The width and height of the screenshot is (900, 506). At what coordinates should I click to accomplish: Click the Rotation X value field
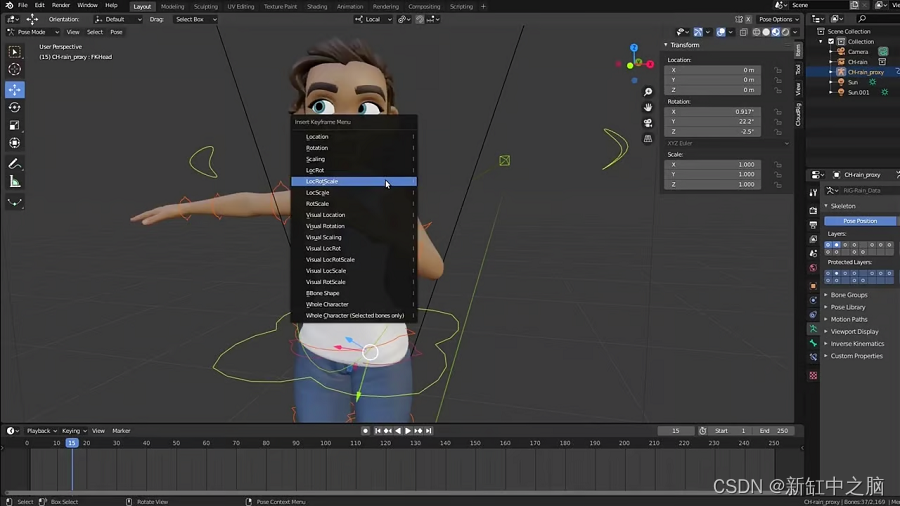[713, 112]
